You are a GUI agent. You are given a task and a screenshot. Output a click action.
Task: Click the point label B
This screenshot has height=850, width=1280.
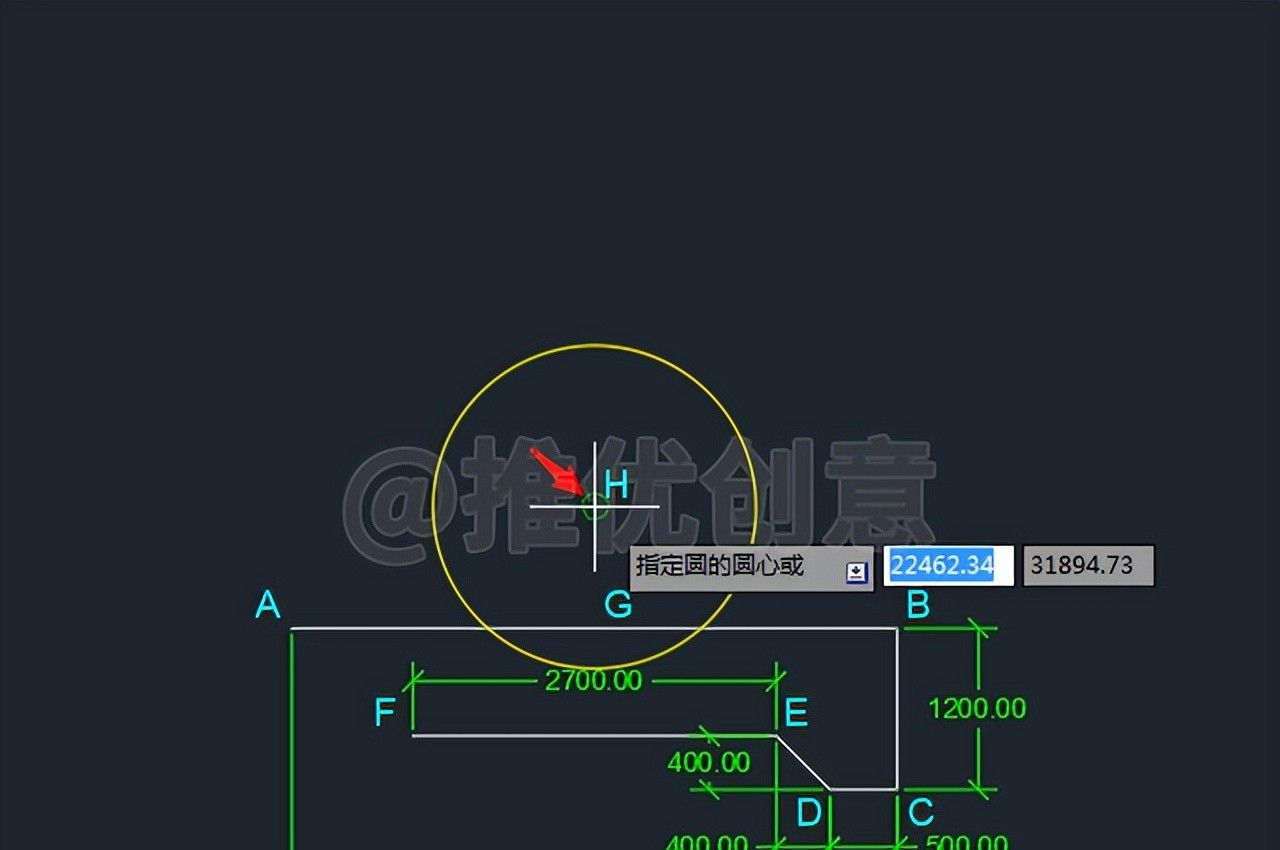[x=917, y=605]
